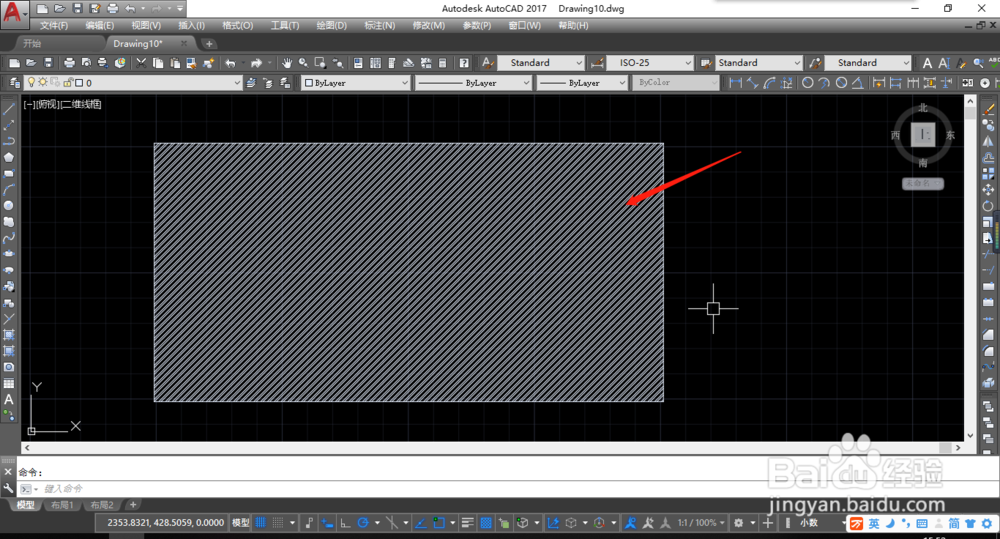
Task: Select the Polygon tool in the draw toolbar
Action: click(9, 157)
